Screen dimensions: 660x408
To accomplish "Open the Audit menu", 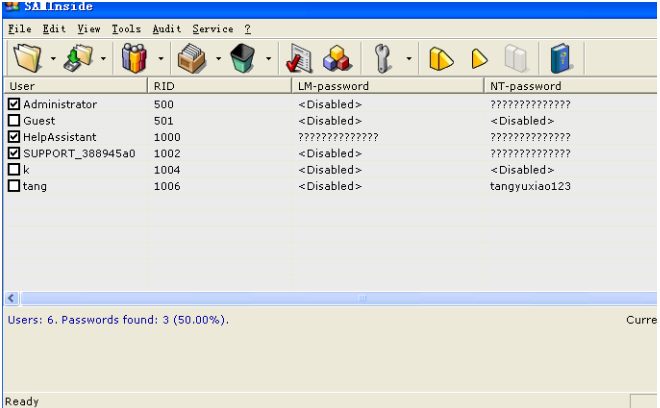I will (167, 29).
